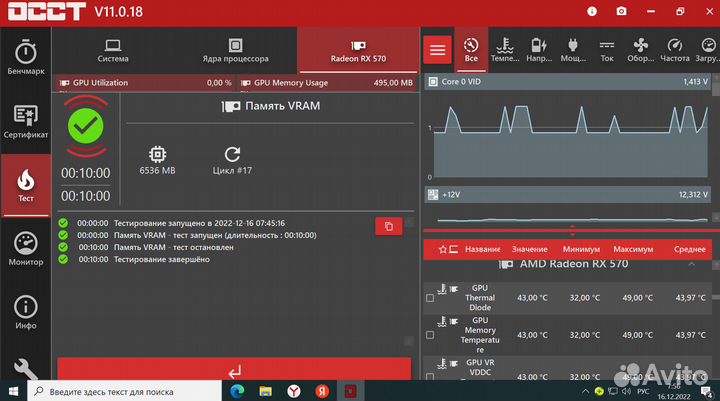Show hidden system tray icons
720x401 pixels.
(585, 391)
